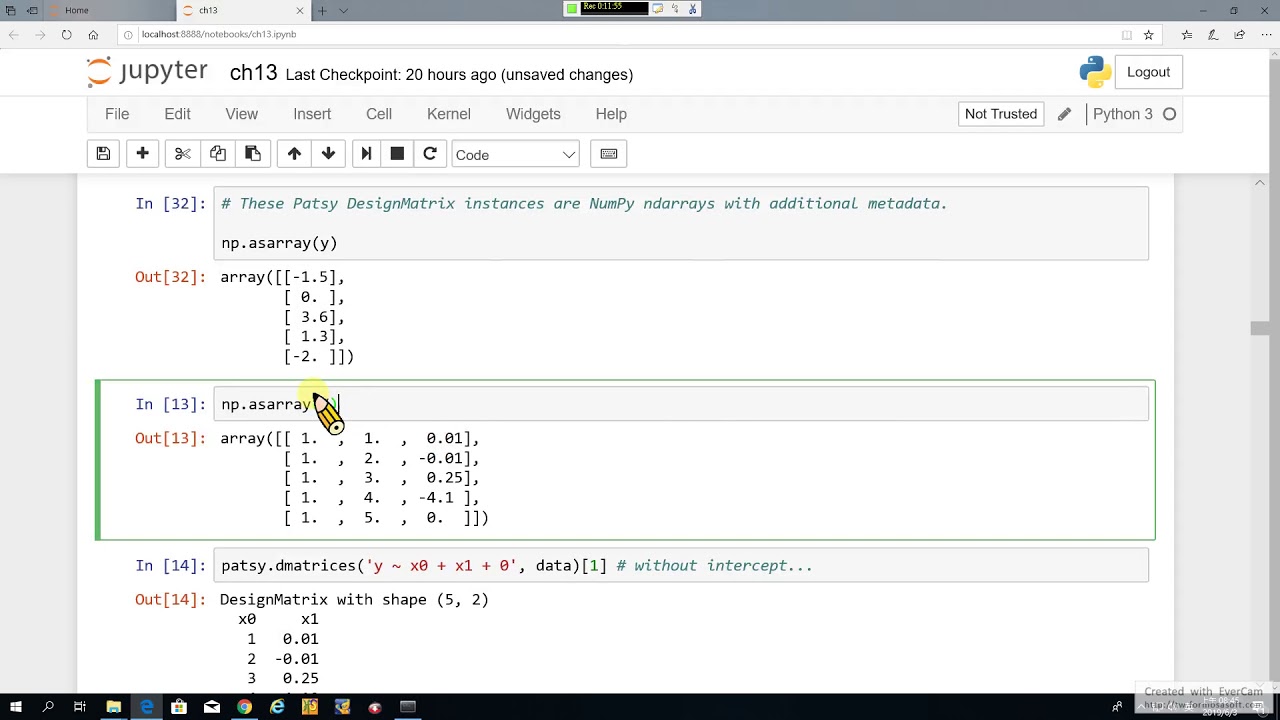Click the Out[32] prompt label
The image size is (1280, 720).
tap(170, 277)
